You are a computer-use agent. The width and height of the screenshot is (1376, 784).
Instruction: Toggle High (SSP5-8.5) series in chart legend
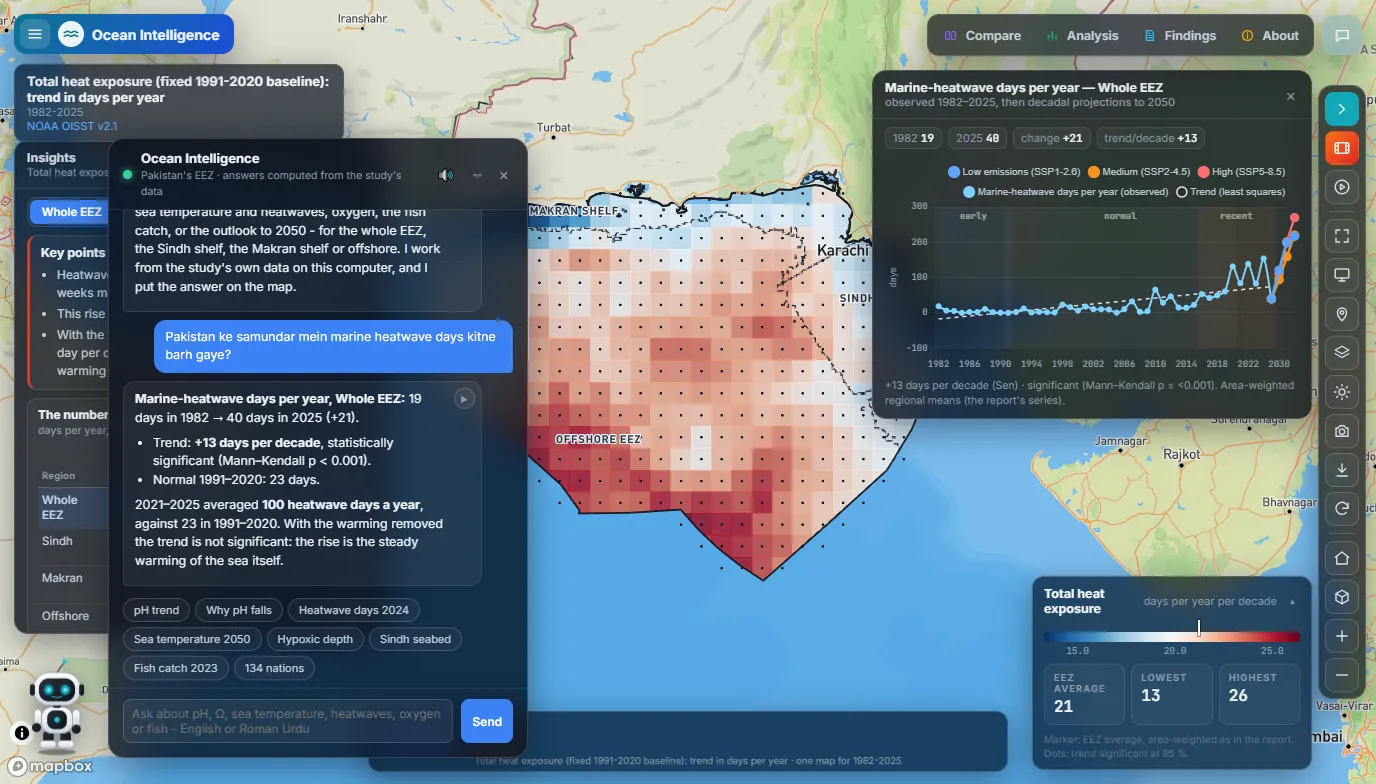[x=1241, y=172]
